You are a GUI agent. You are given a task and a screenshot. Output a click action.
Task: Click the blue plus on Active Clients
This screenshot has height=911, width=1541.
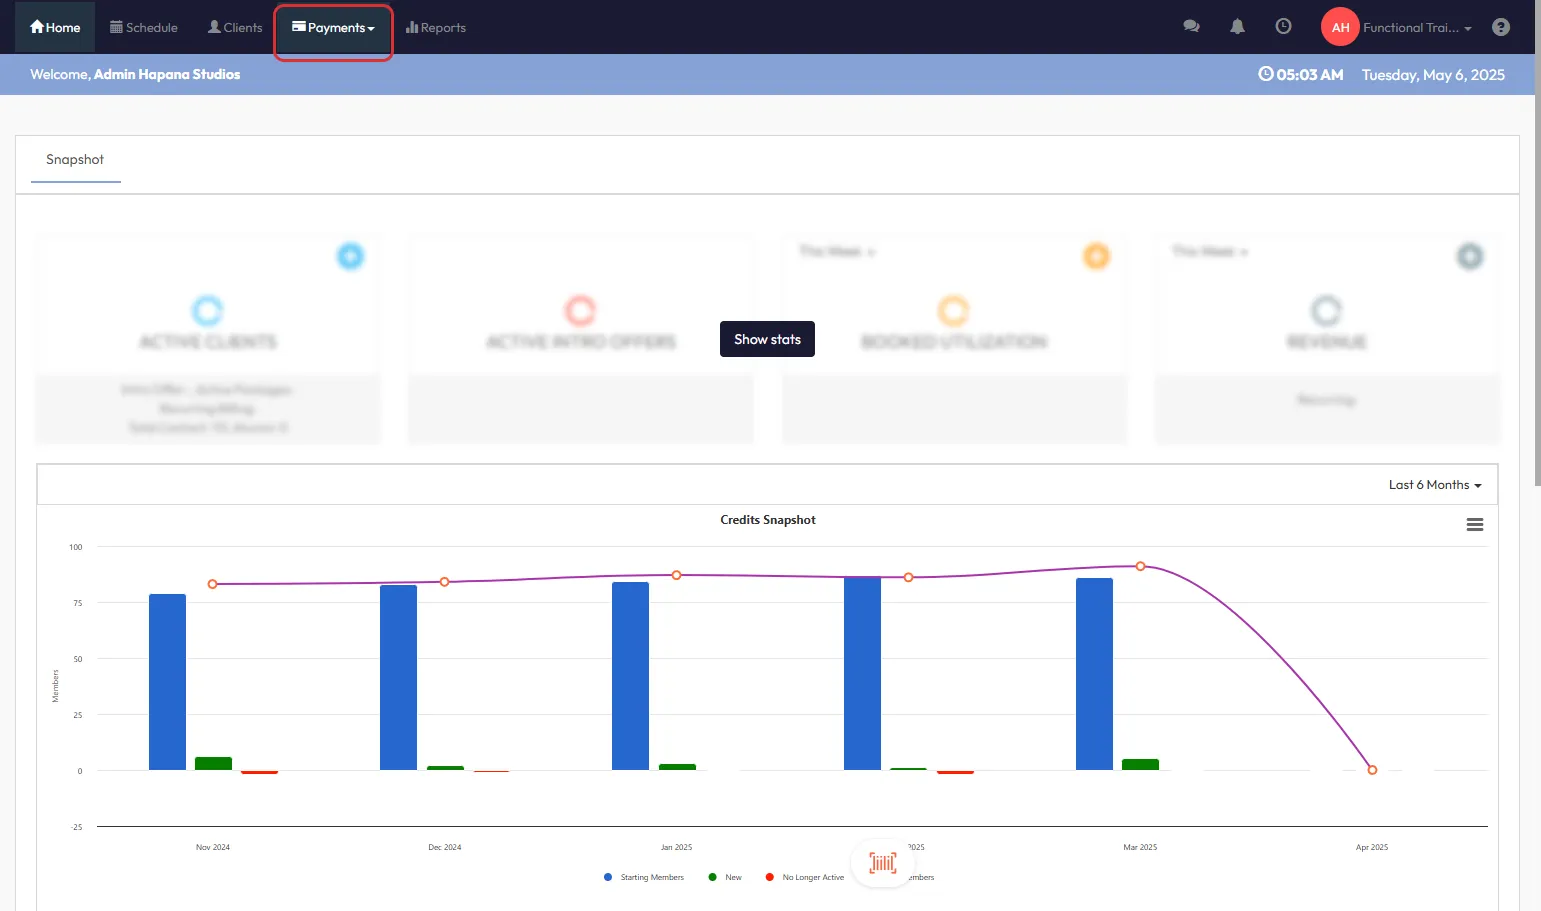[x=350, y=256]
